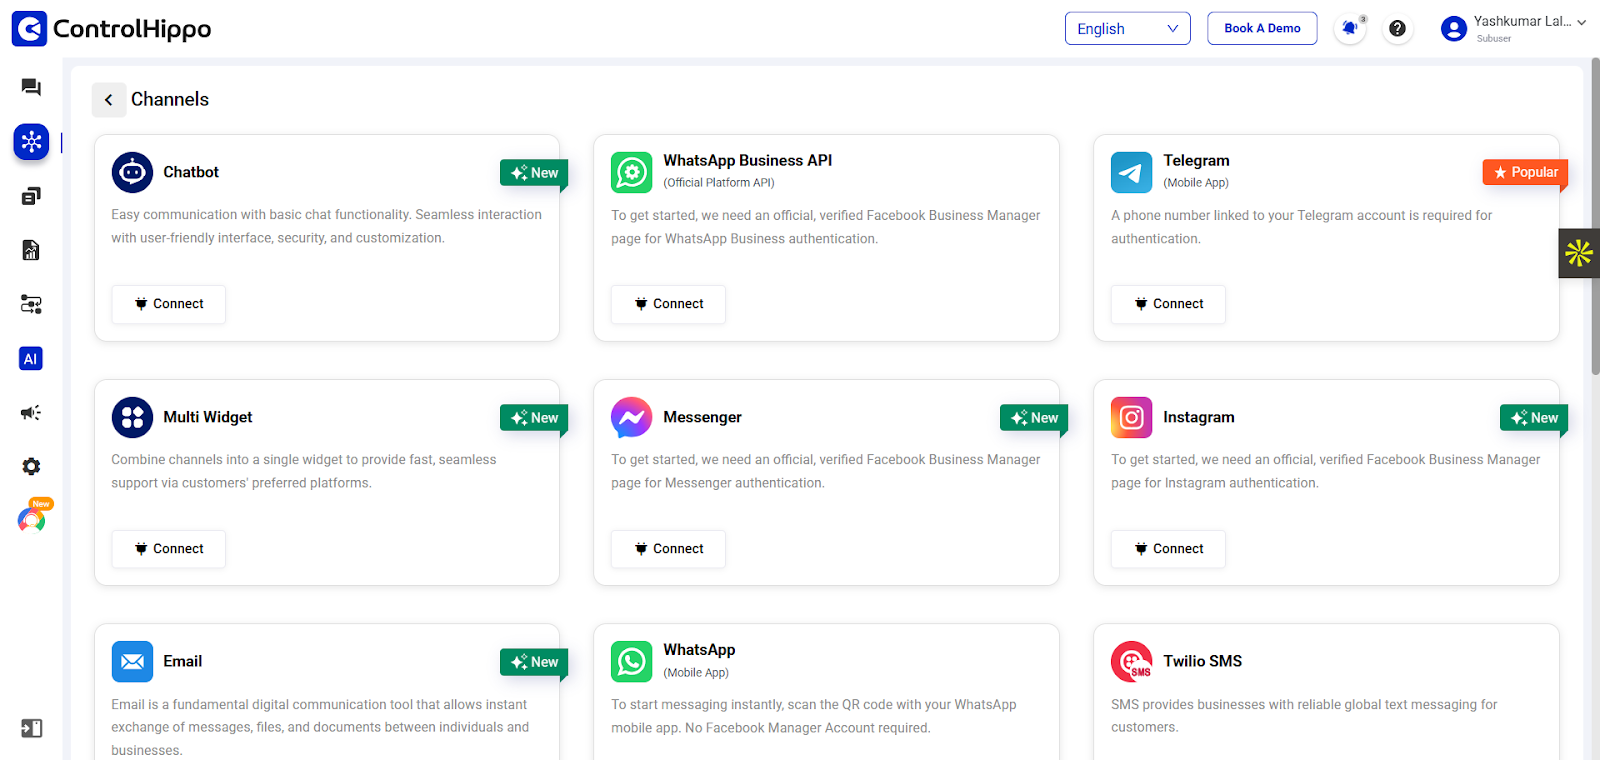
Task: Expand the Yashkumar account menu
Action: pos(1582,22)
